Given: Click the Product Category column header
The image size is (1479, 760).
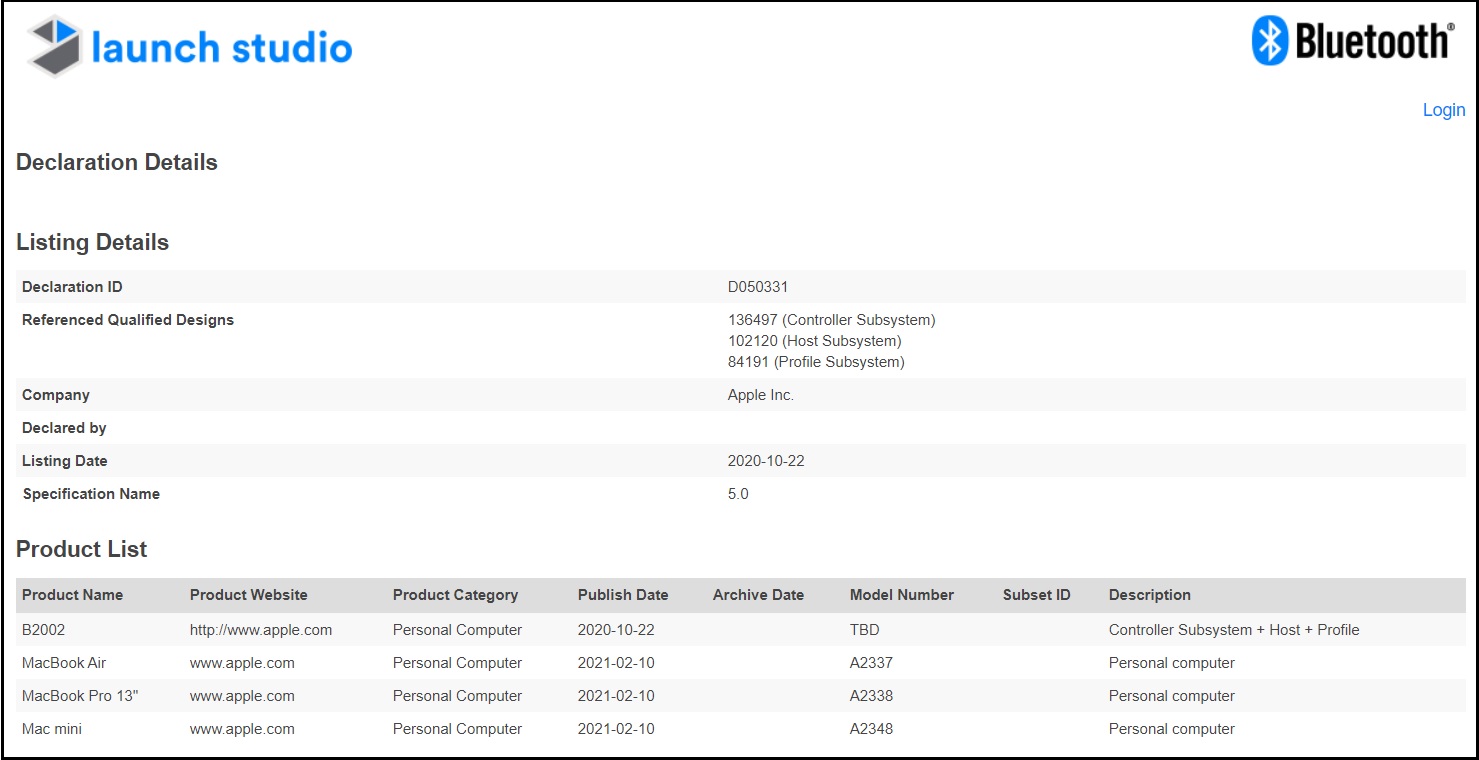Looking at the screenshot, I should coord(455,595).
